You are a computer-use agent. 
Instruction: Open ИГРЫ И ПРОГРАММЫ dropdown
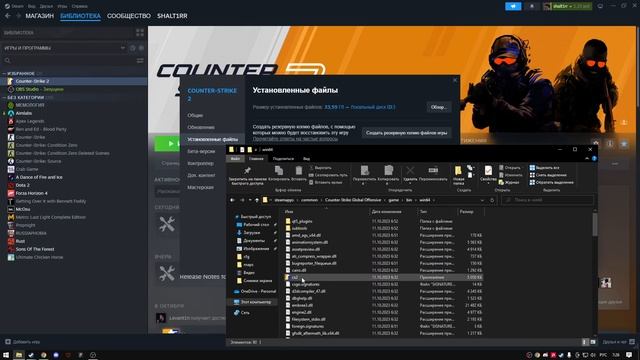(122, 48)
